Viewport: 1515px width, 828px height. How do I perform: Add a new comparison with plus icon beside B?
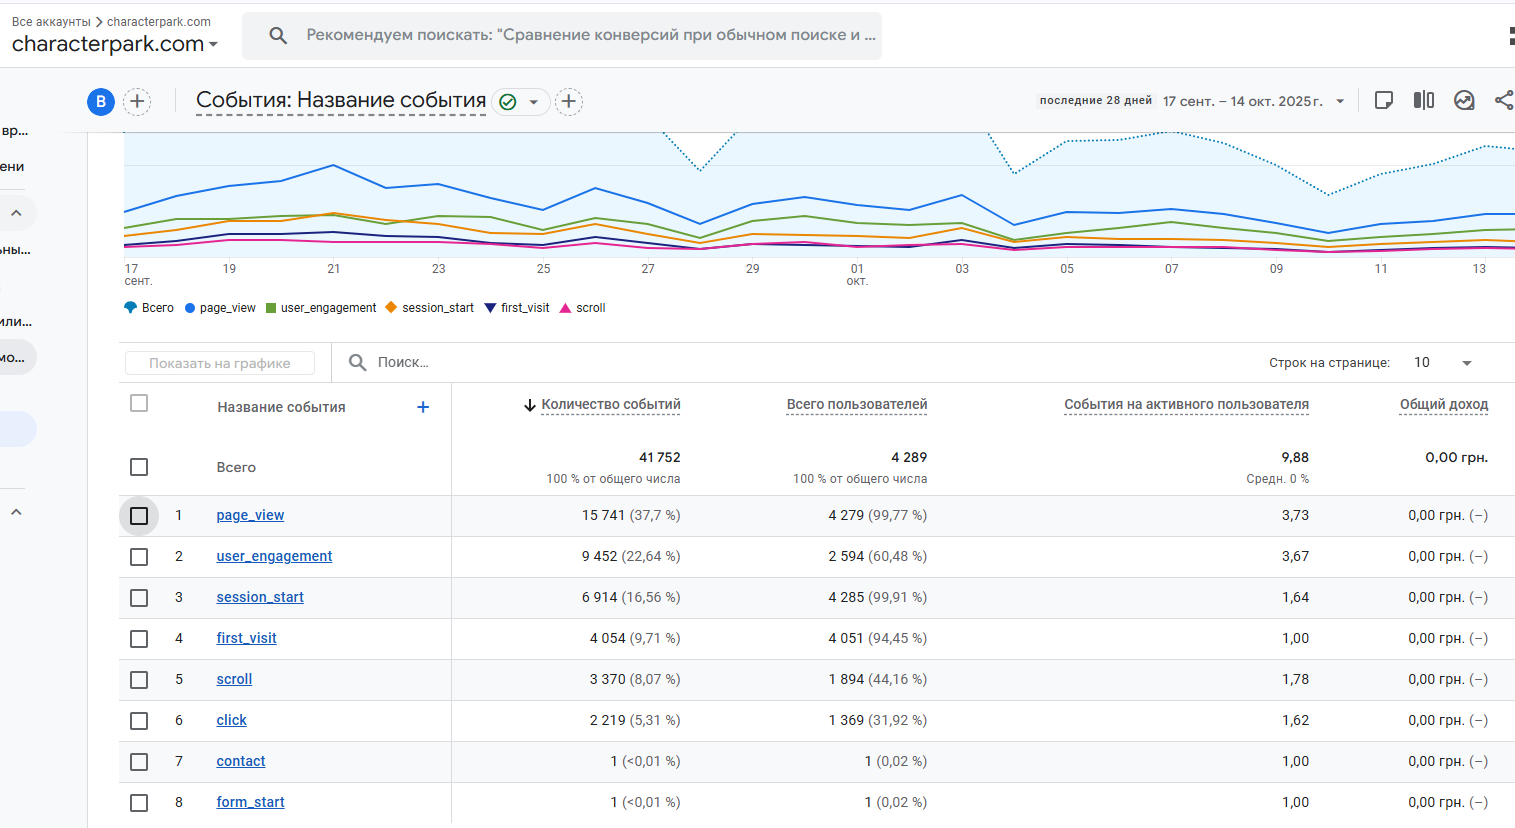pos(137,102)
